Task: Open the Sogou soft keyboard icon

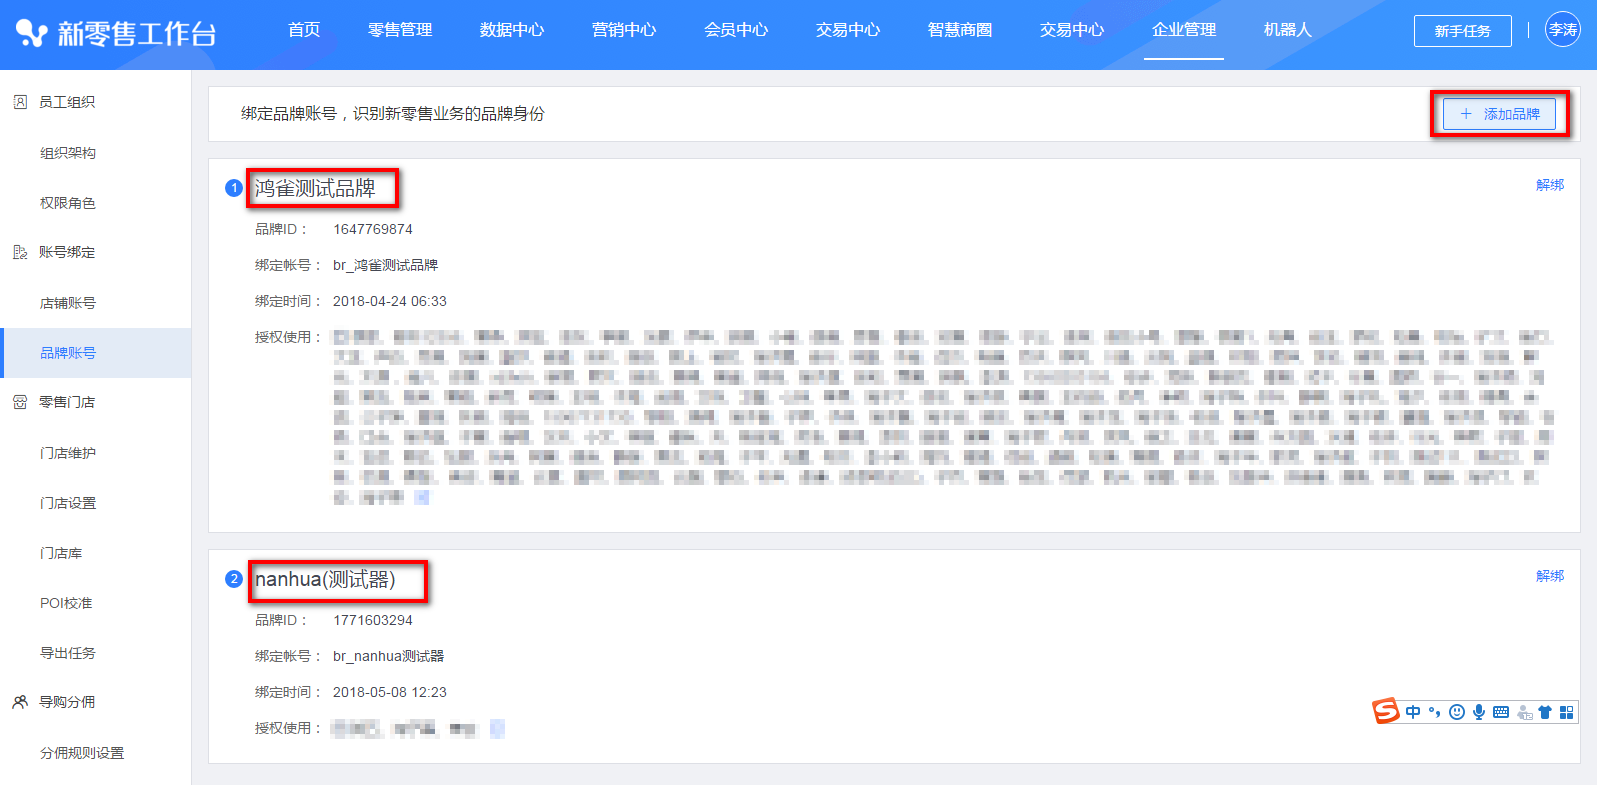Action: coord(1501,712)
